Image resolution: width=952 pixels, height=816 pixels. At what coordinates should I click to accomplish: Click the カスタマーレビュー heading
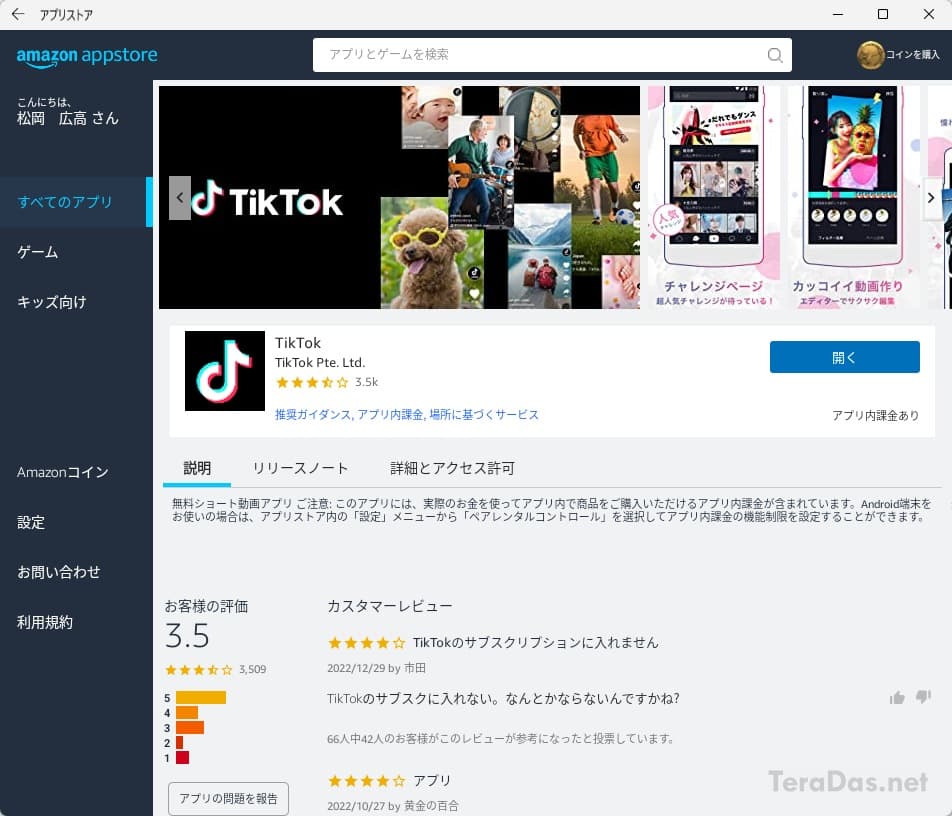(390, 607)
